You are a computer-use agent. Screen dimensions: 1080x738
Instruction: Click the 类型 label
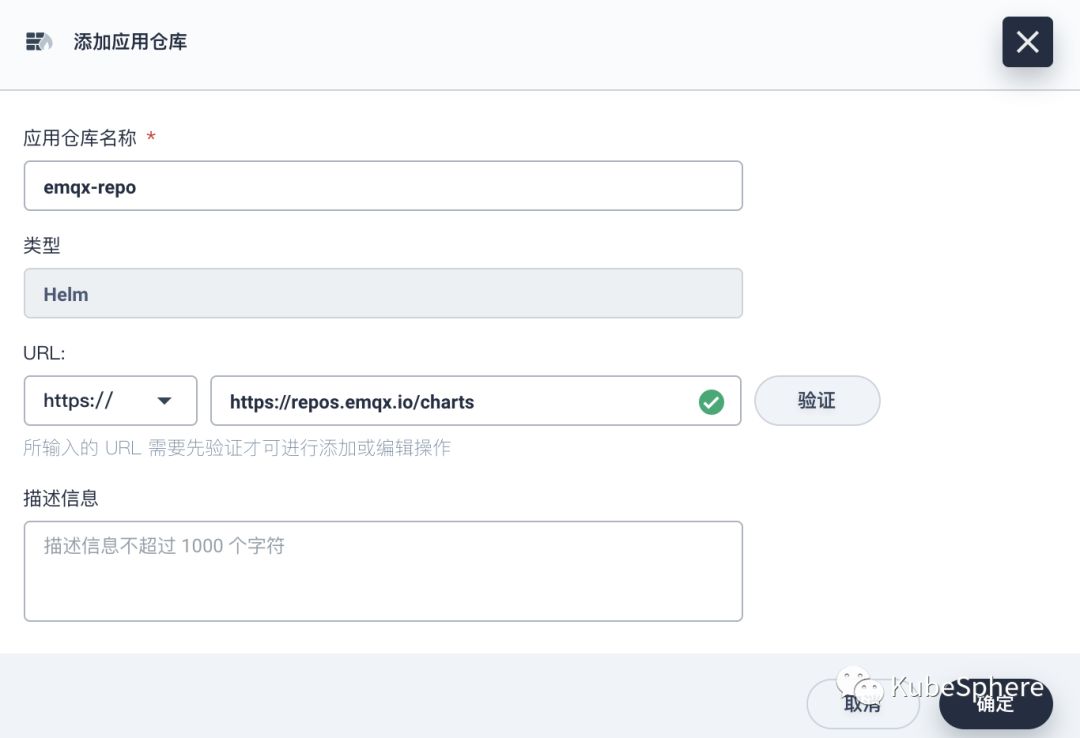click(42, 245)
